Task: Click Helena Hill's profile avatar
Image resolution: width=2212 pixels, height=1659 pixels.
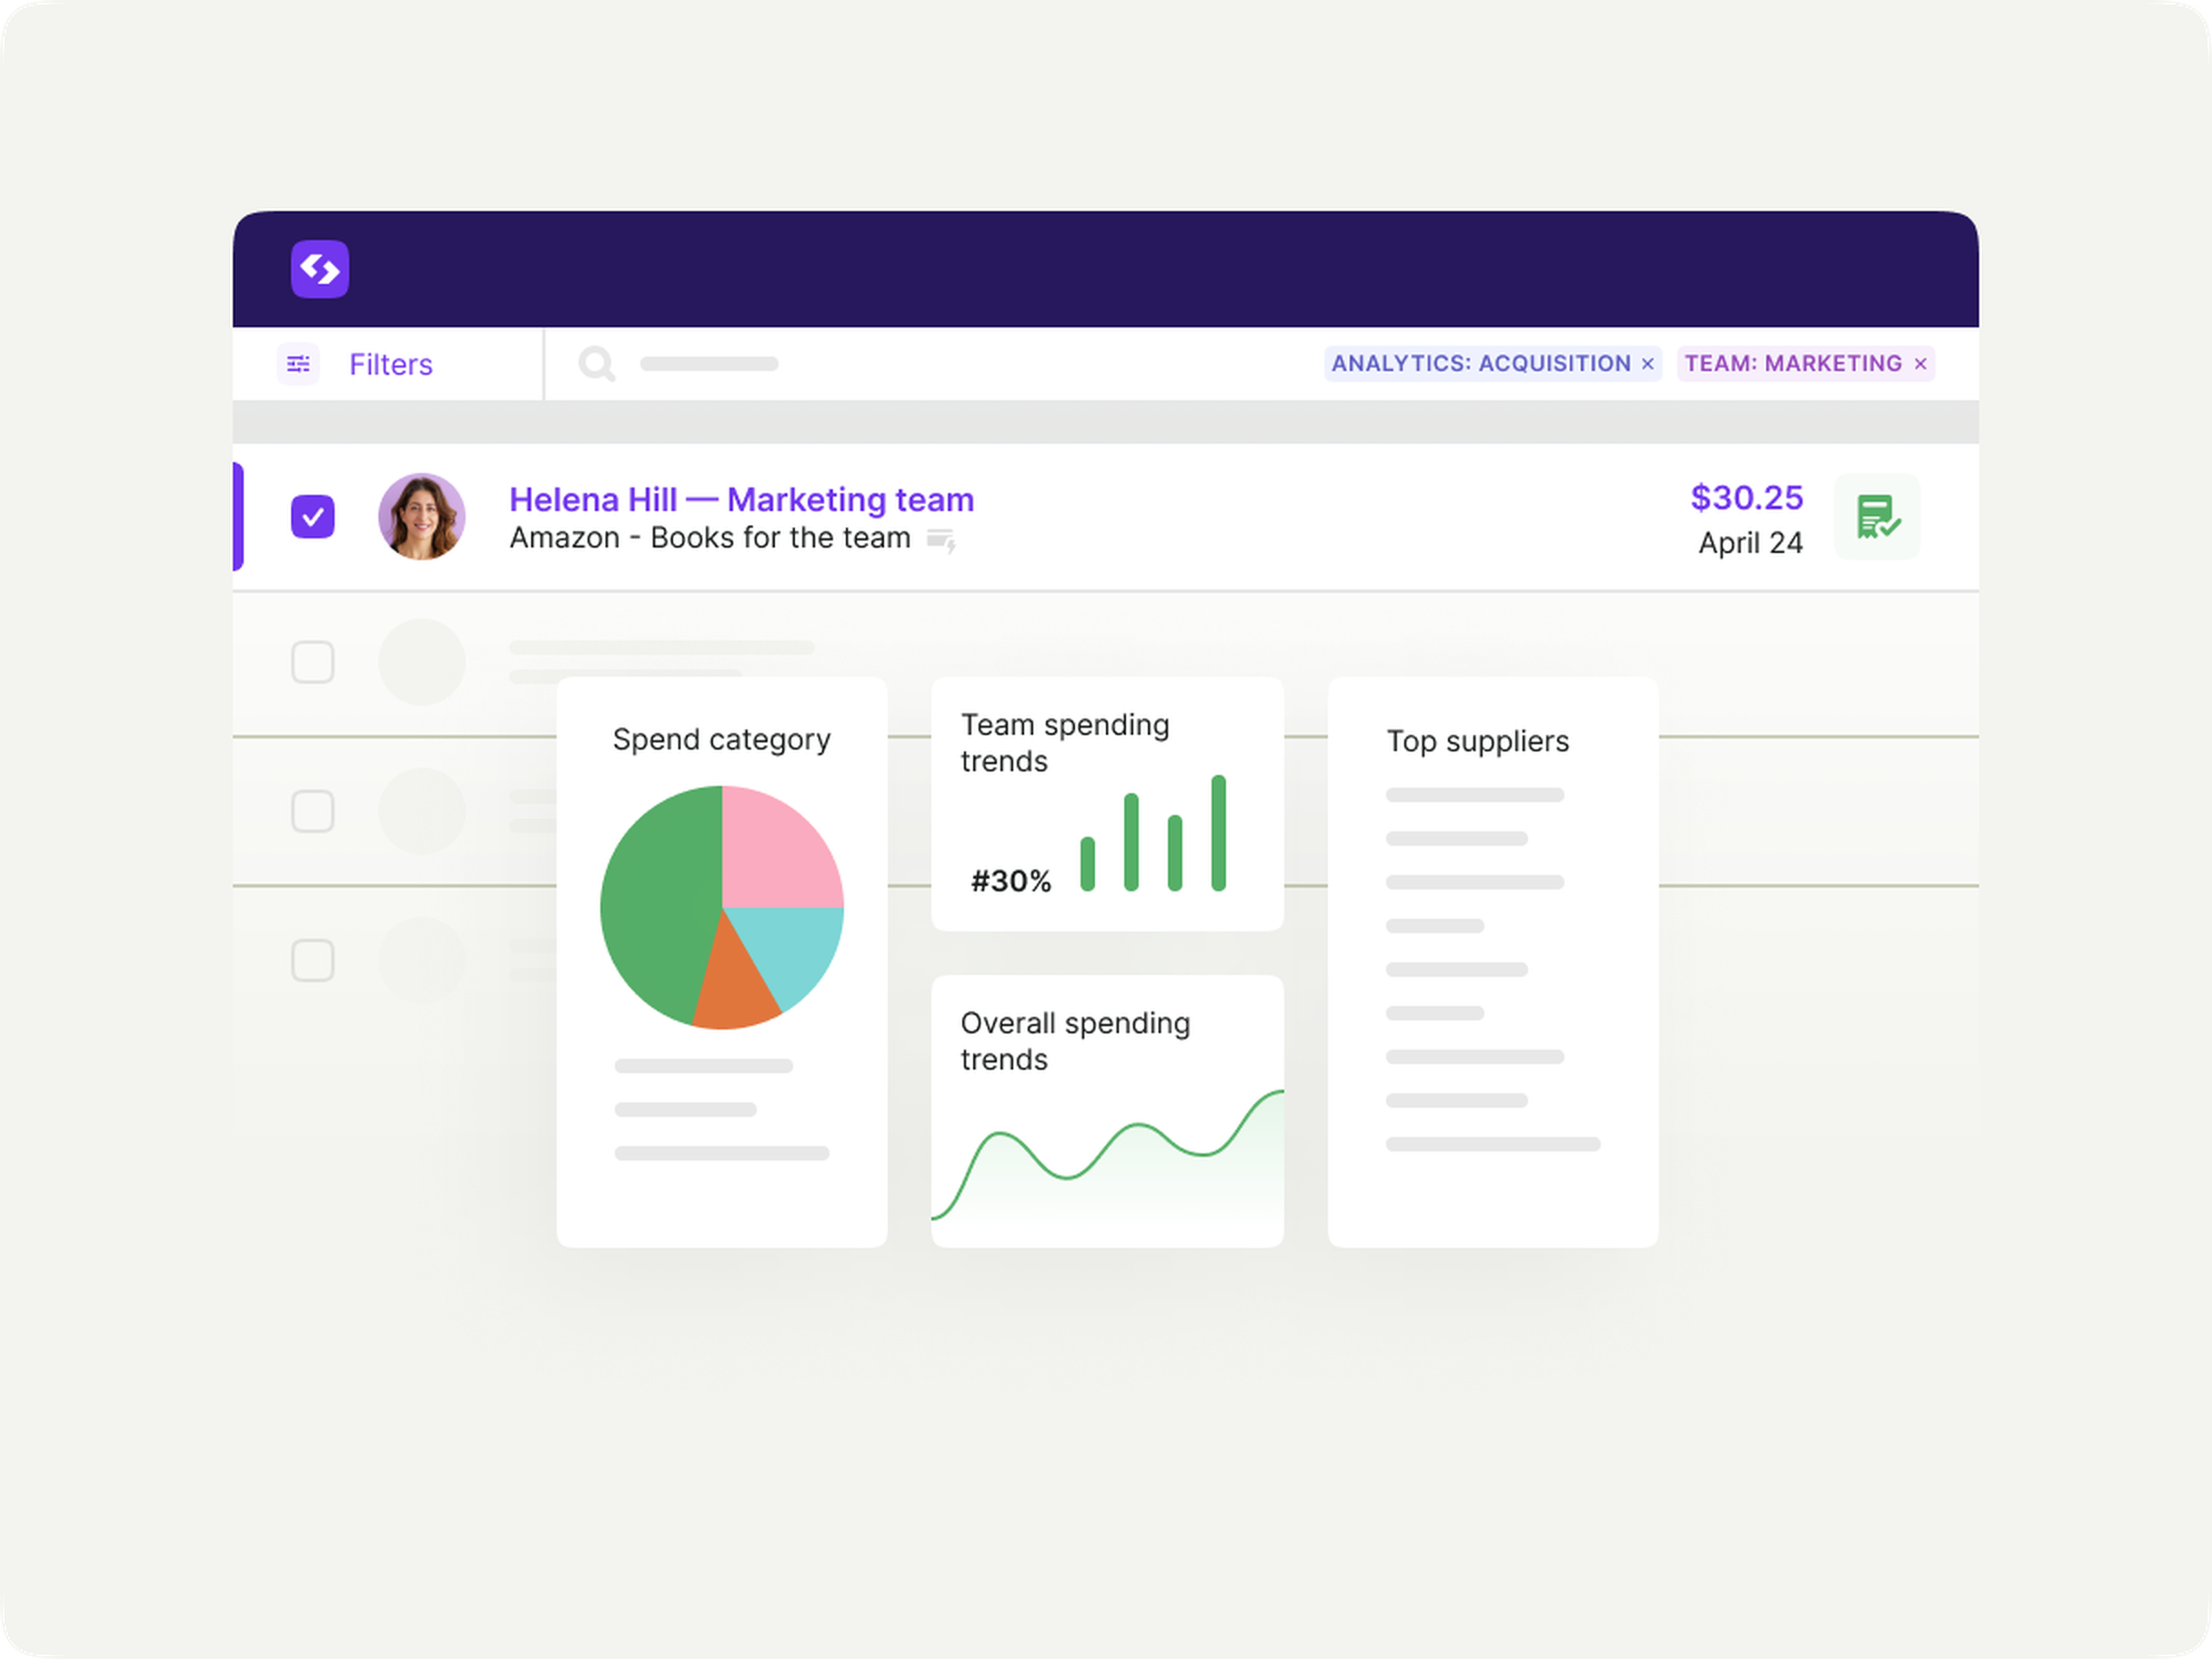Action: [x=421, y=517]
